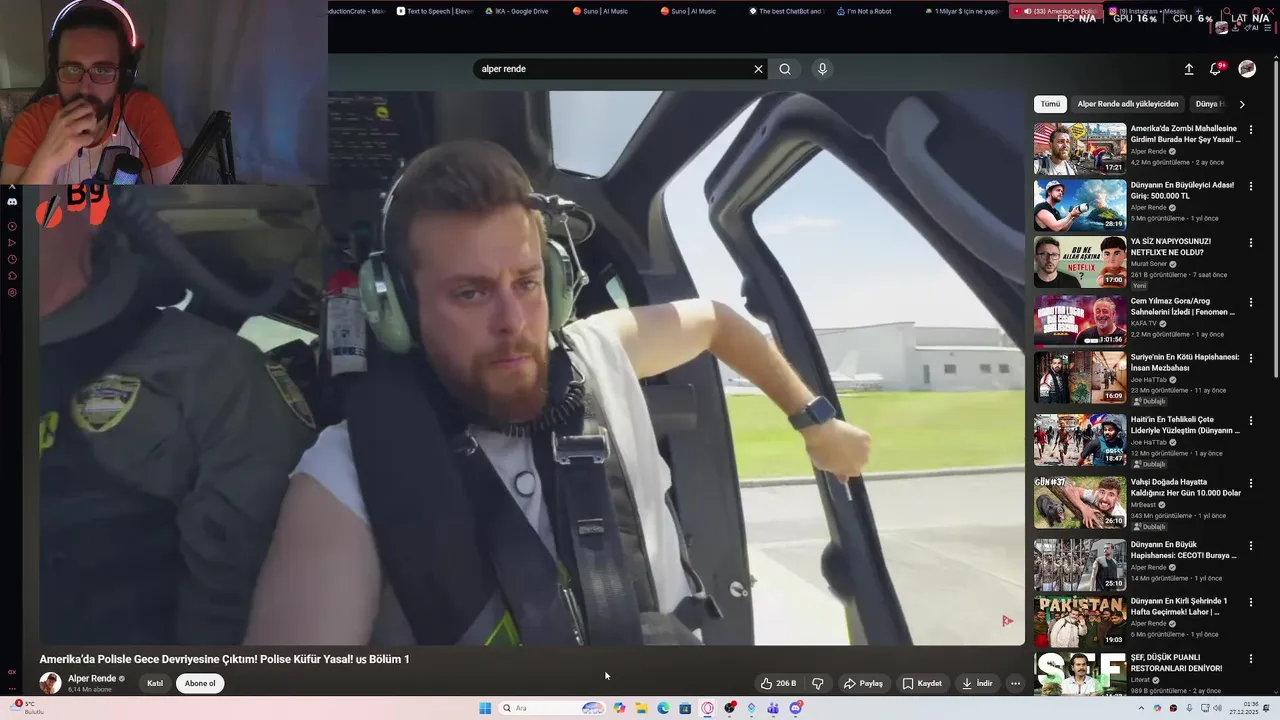The height and width of the screenshot is (720, 1280).
Task: Click the taskbar Ara search box
Action: (x=553, y=708)
